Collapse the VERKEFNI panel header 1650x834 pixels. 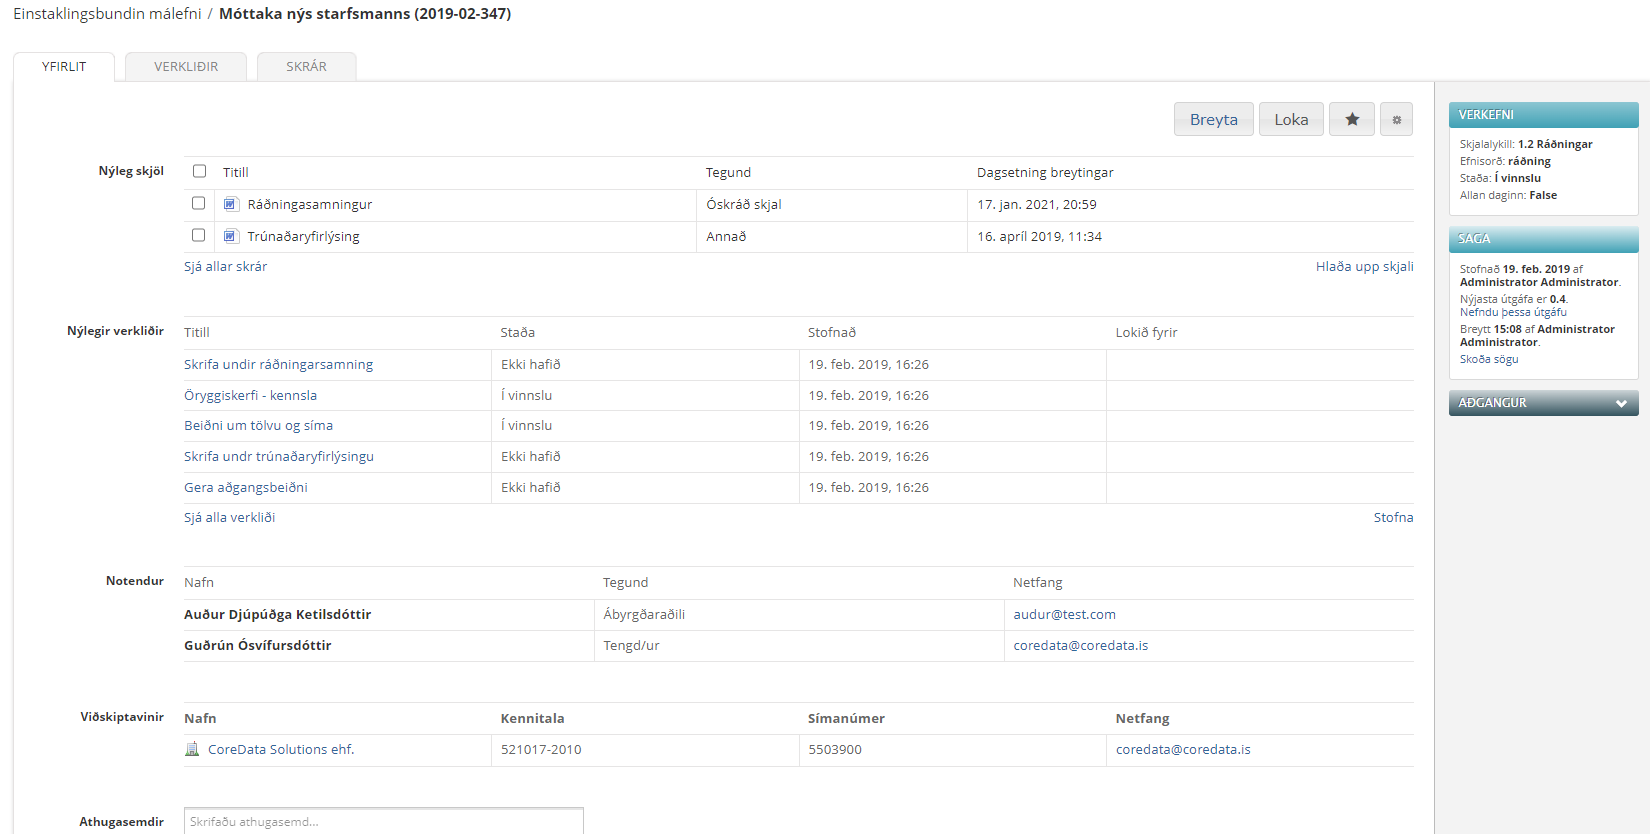click(x=1542, y=115)
